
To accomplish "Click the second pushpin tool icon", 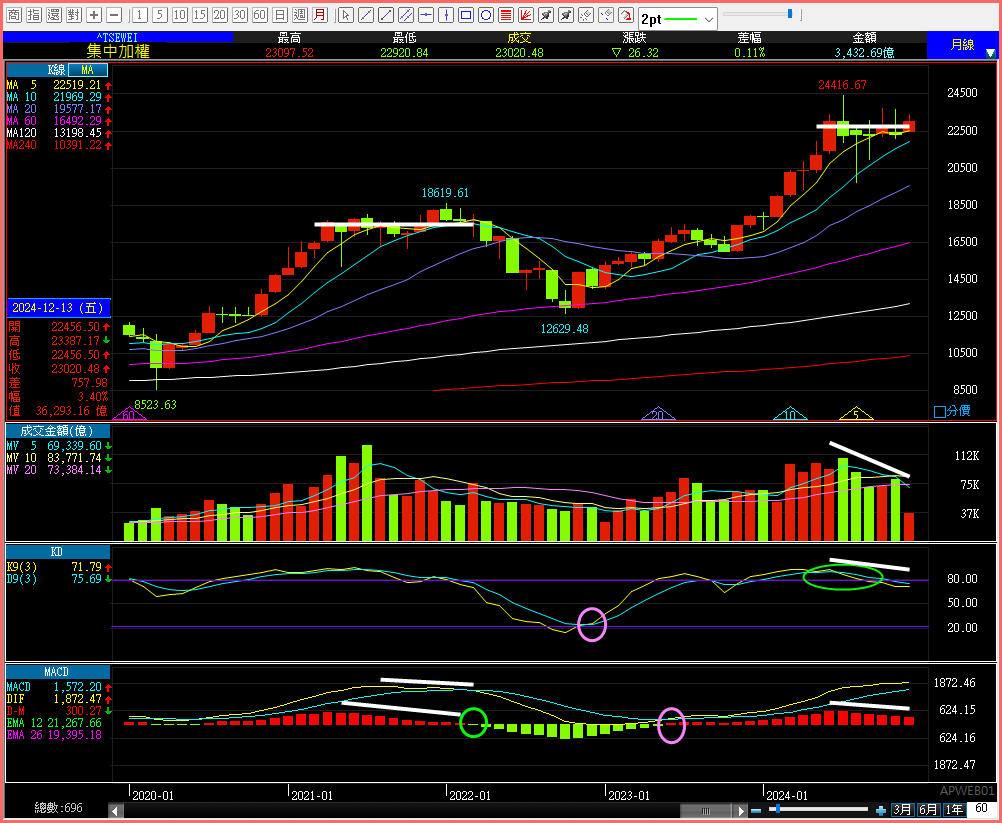I will click(566, 15).
